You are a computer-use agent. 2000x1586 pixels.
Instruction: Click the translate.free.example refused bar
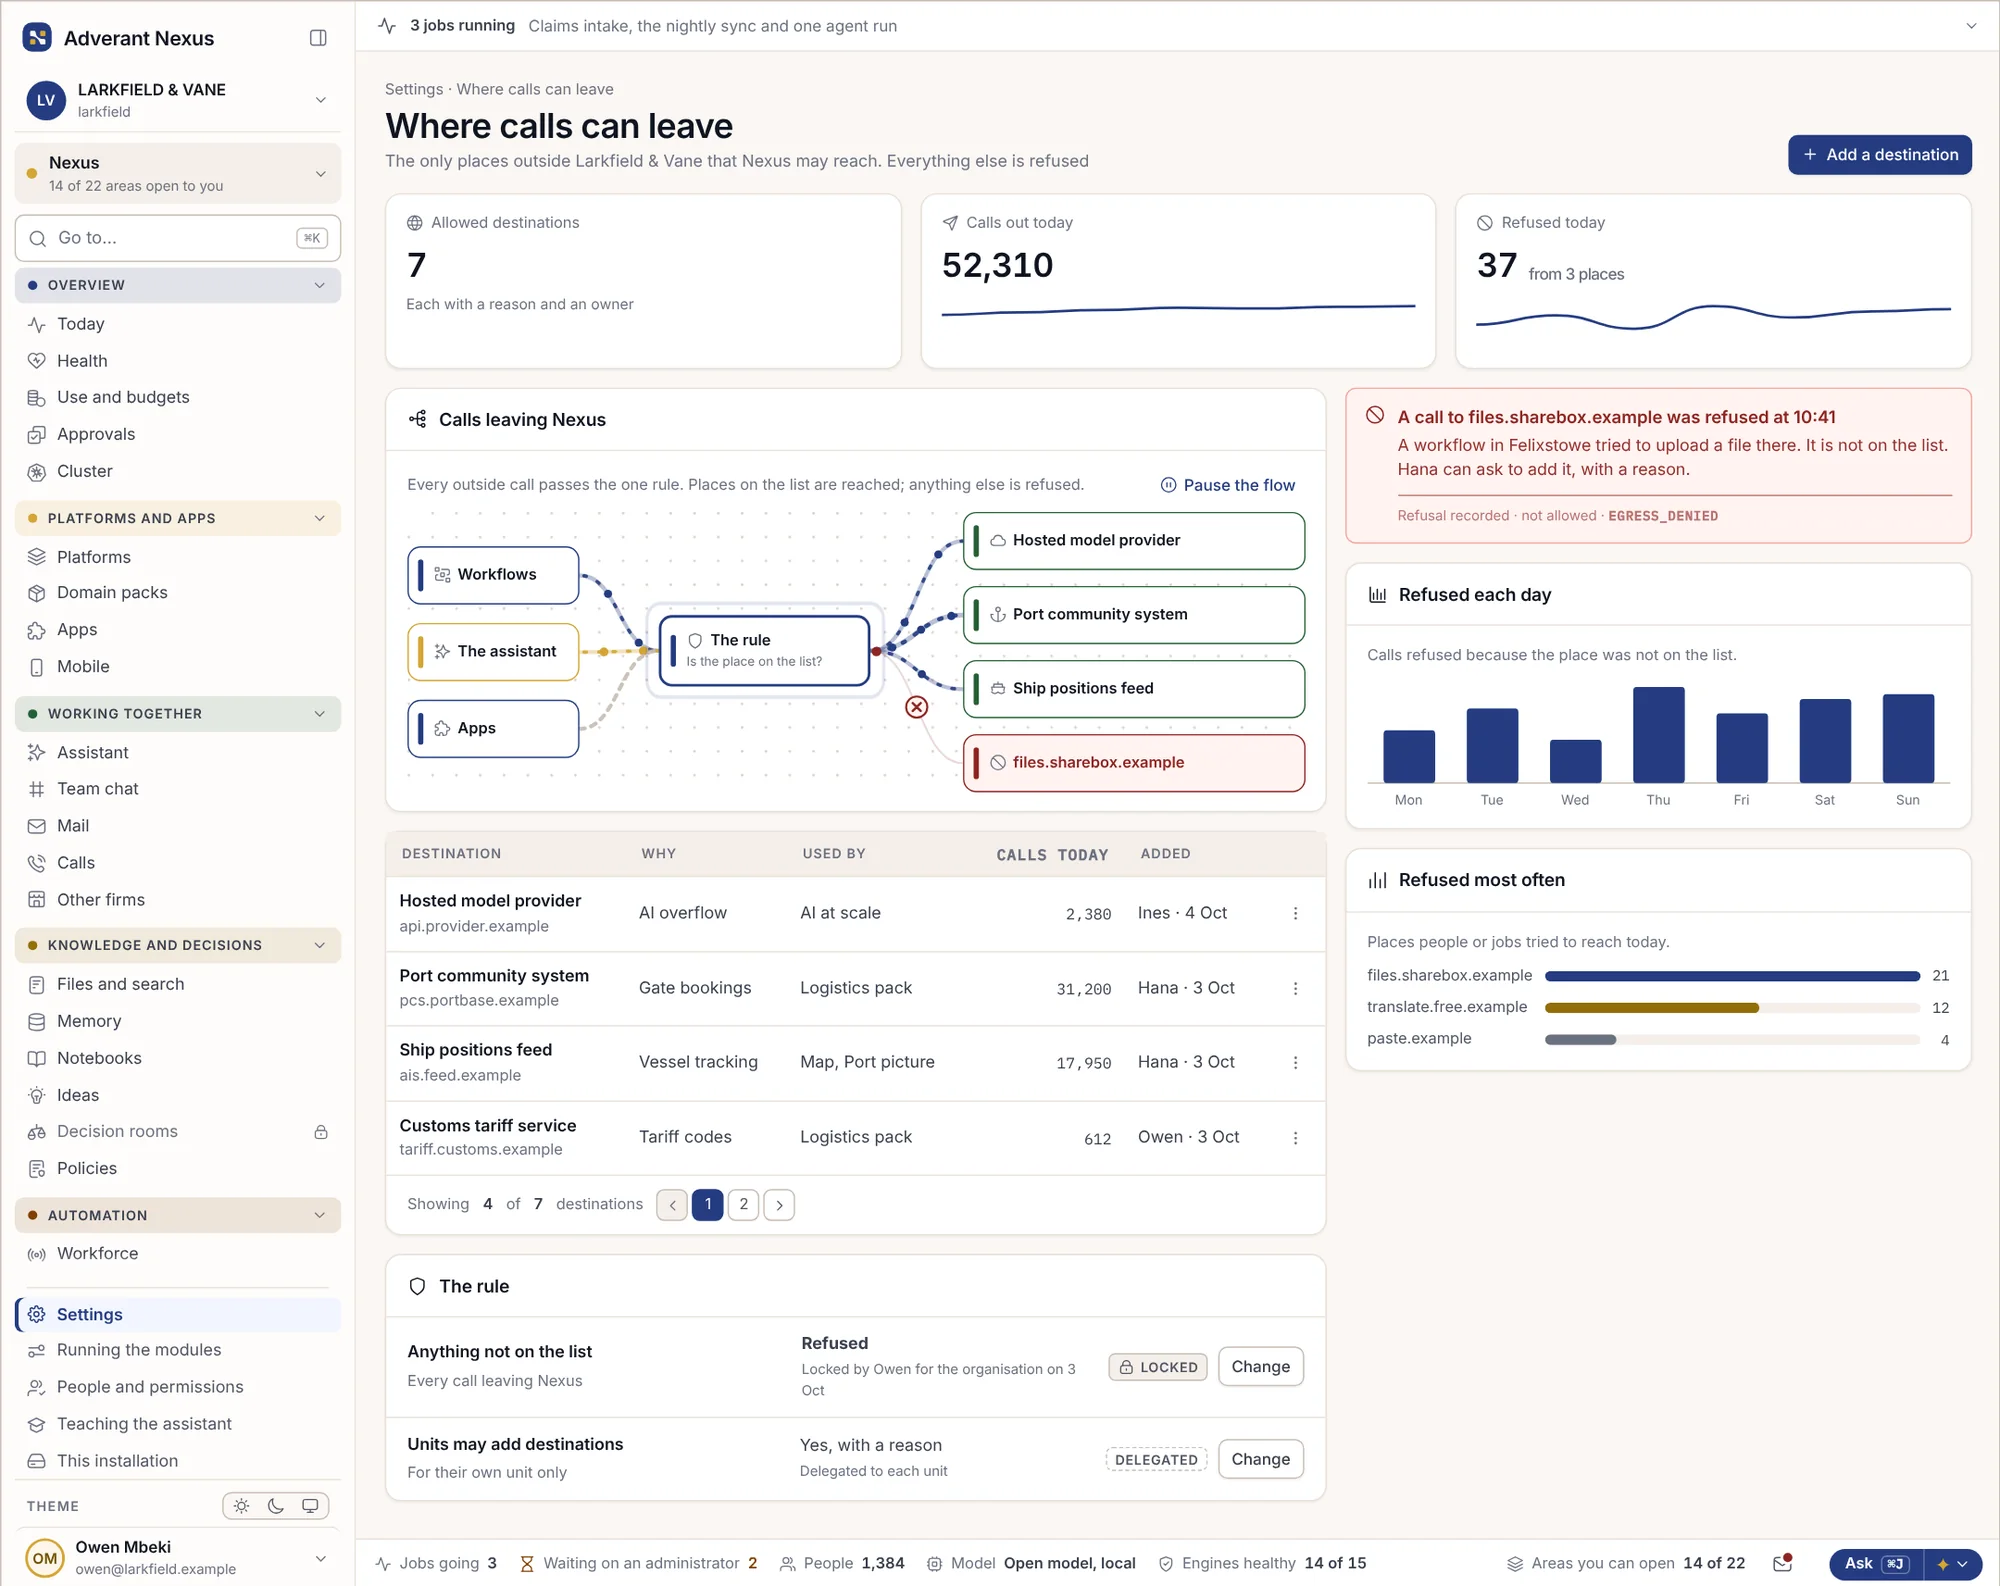1652,1008
